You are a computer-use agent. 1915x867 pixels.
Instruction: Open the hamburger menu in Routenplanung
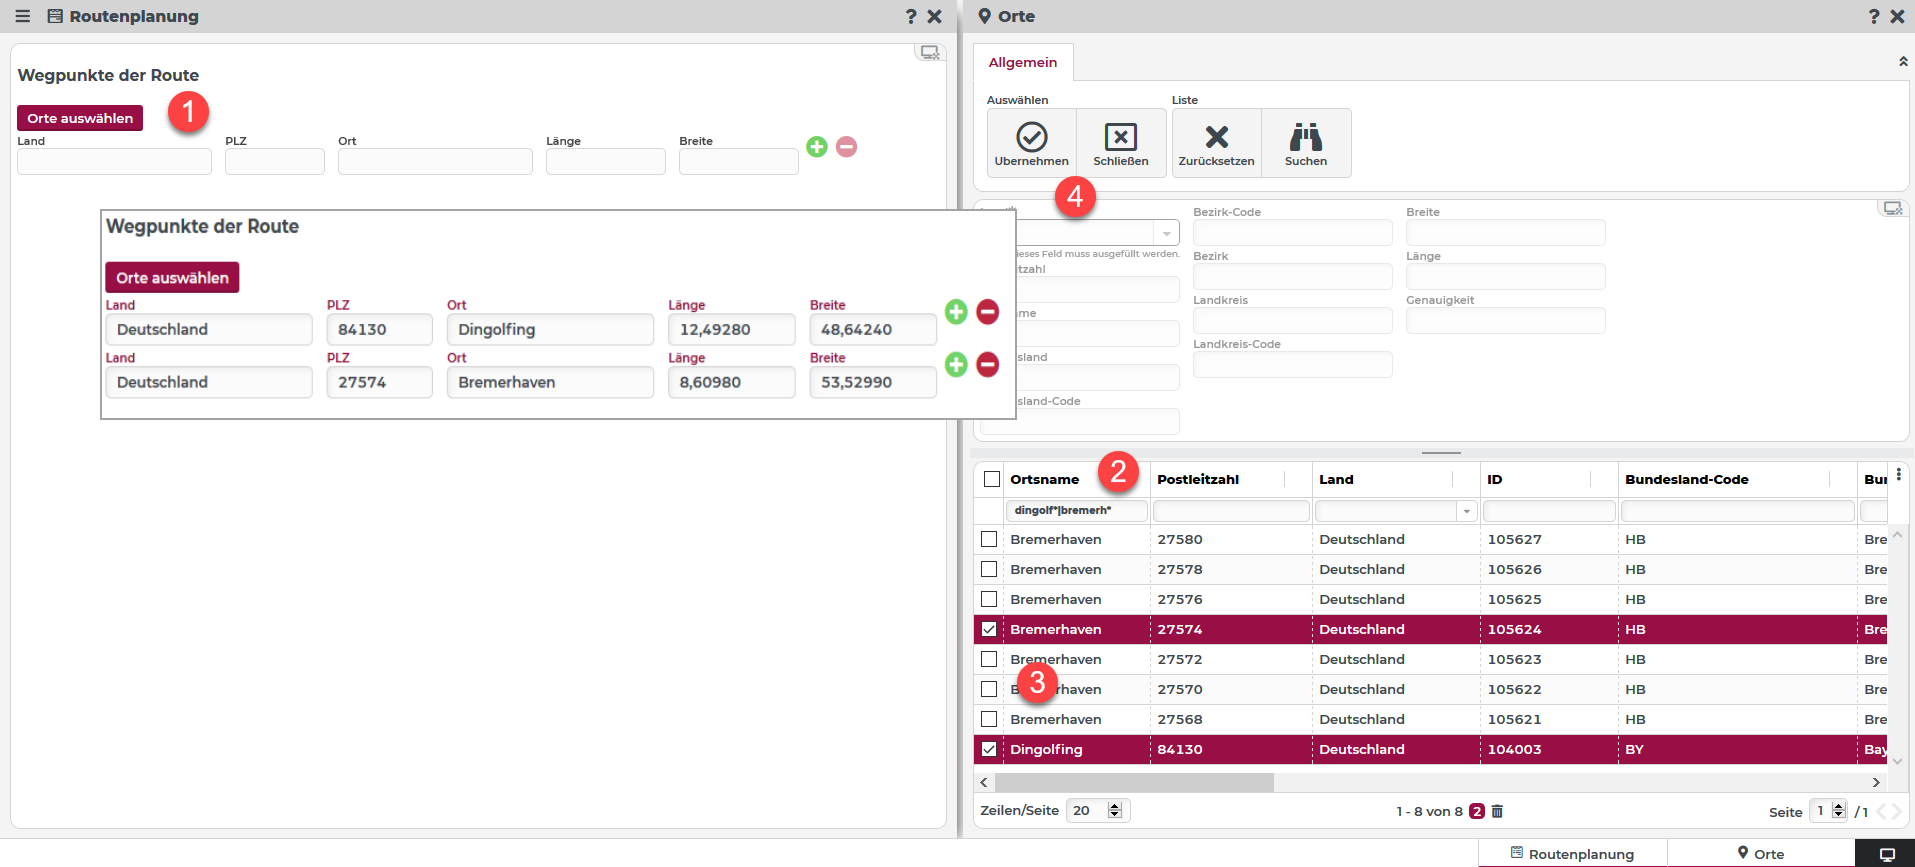[x=22, y=16]
